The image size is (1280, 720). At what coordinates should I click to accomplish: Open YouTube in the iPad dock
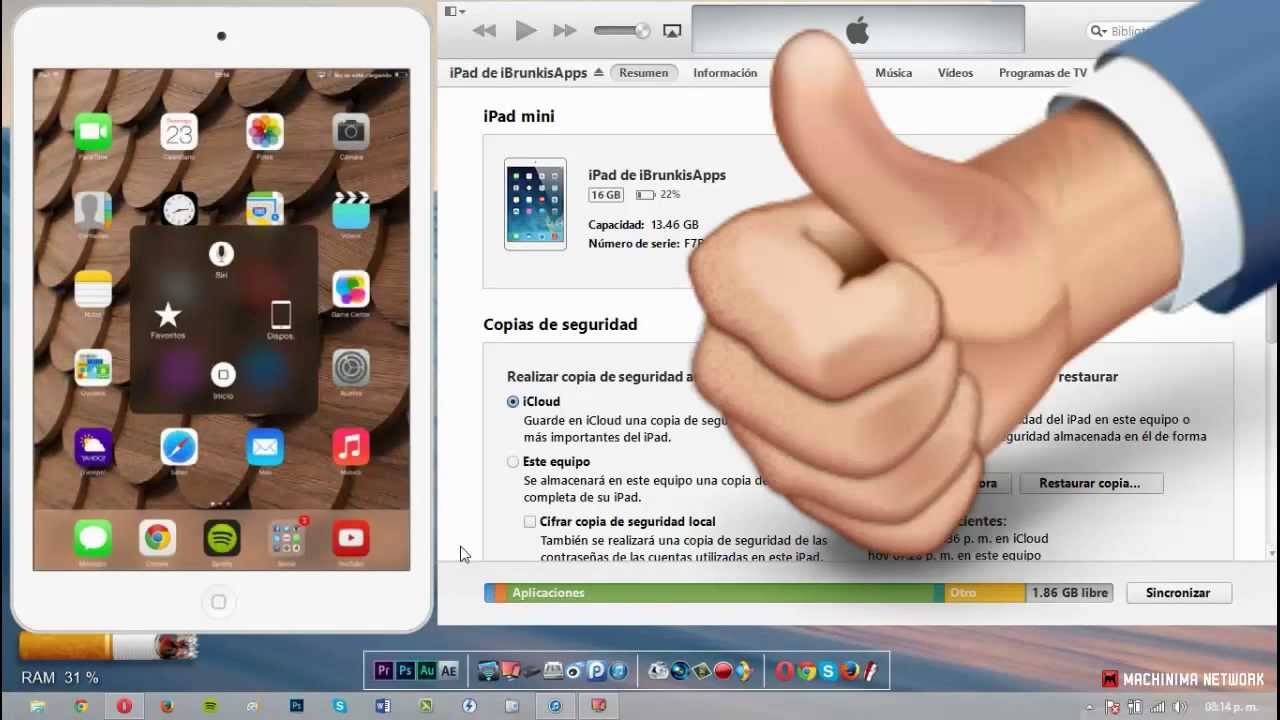[351, 538]
